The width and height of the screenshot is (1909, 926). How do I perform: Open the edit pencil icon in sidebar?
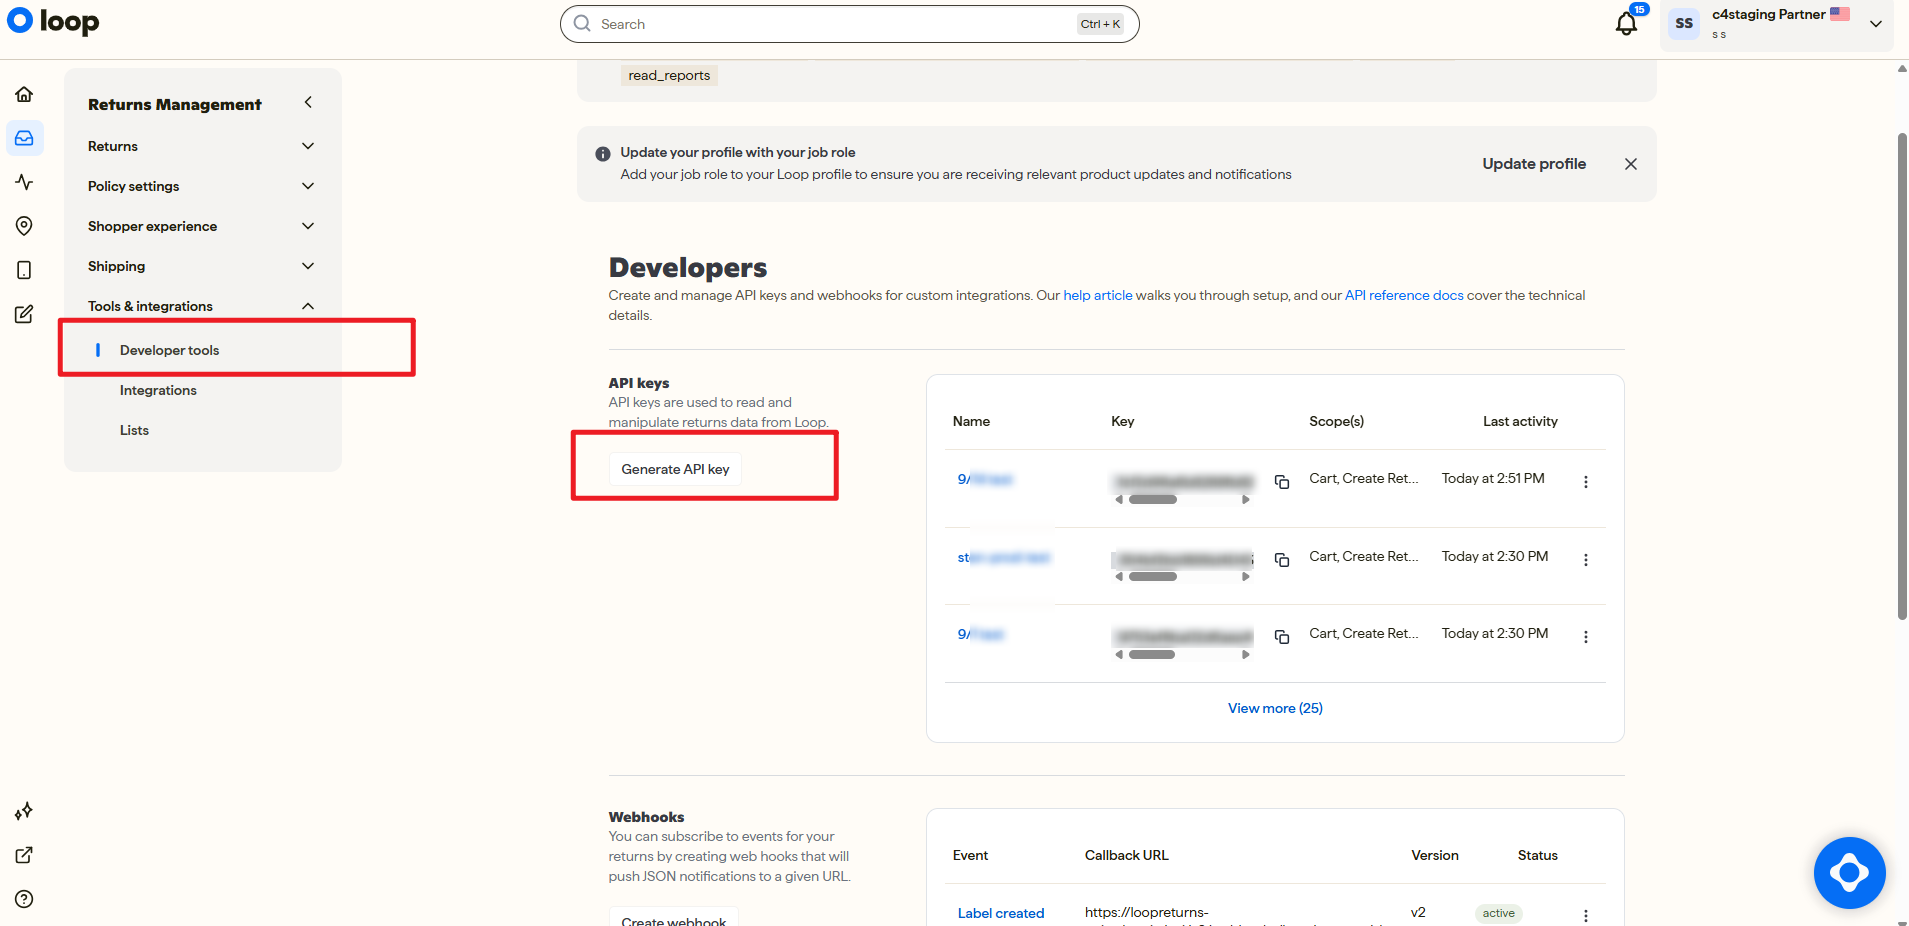point(24,314)
